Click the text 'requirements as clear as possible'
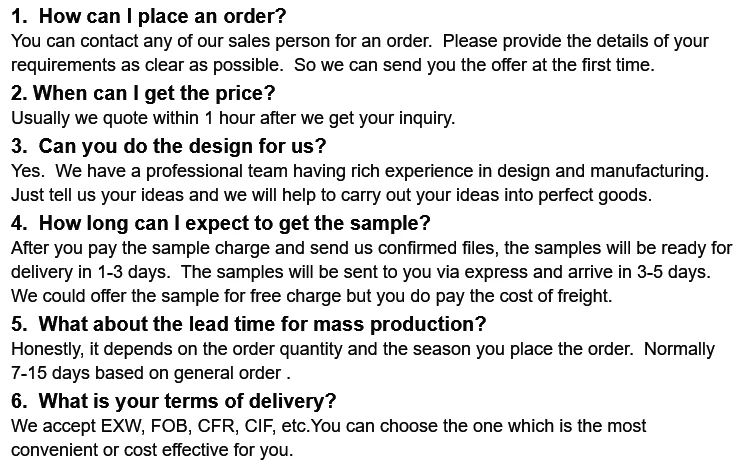Viewport: 750px width, 470px height. point(147,65)
